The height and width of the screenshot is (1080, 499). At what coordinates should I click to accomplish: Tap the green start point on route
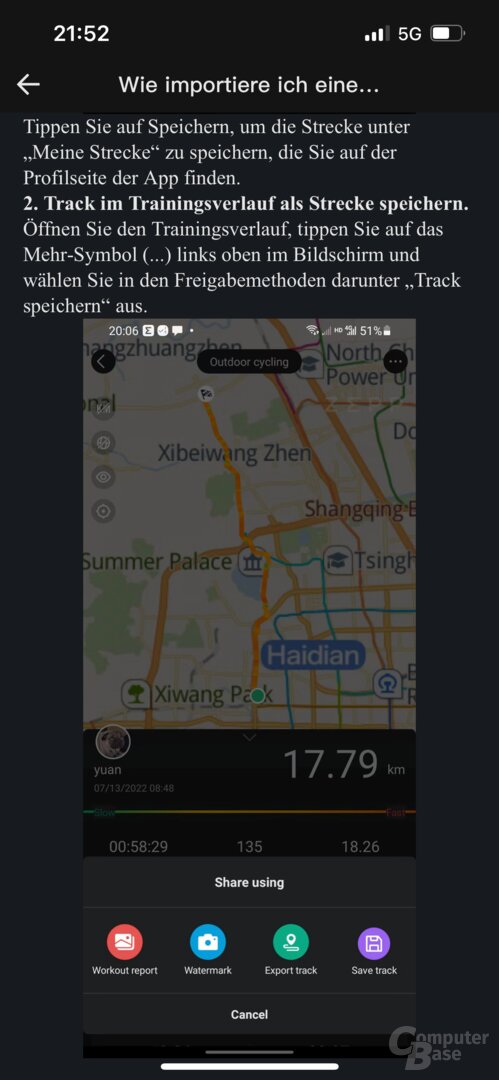(257, 696)
